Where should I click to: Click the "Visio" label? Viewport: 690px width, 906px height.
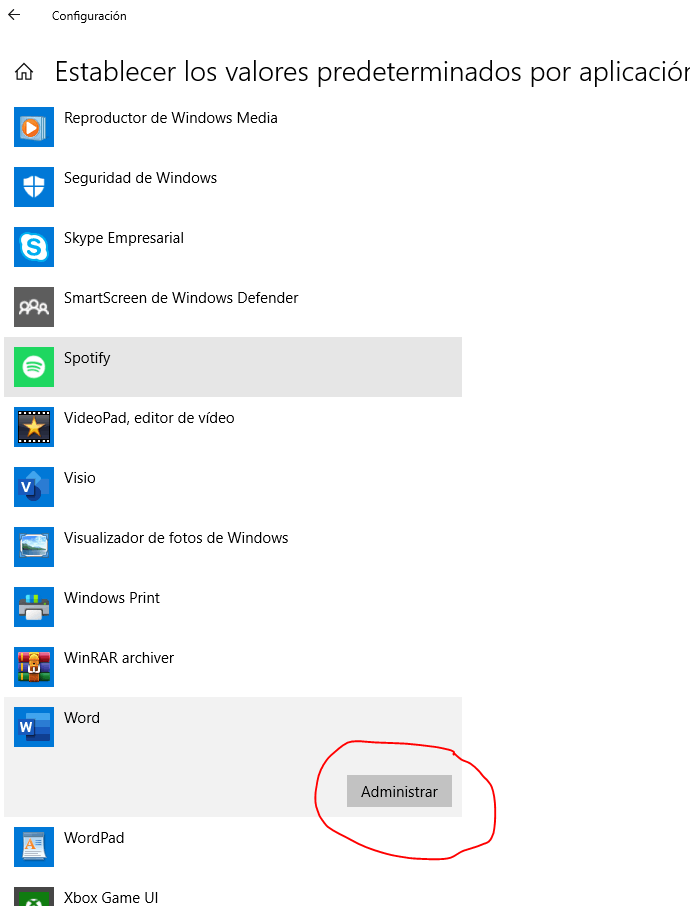coord(80,478)
